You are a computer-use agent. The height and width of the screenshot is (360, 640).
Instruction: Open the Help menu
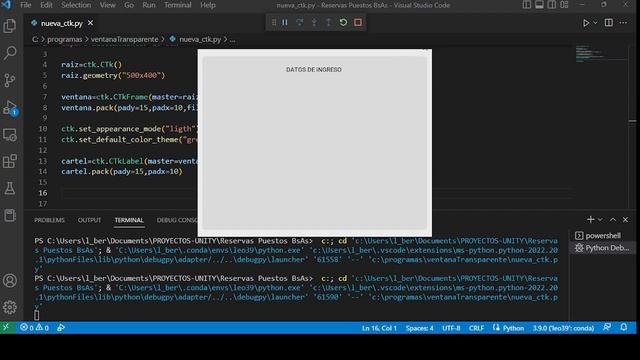pyautogui.click(x=208, y=5)
